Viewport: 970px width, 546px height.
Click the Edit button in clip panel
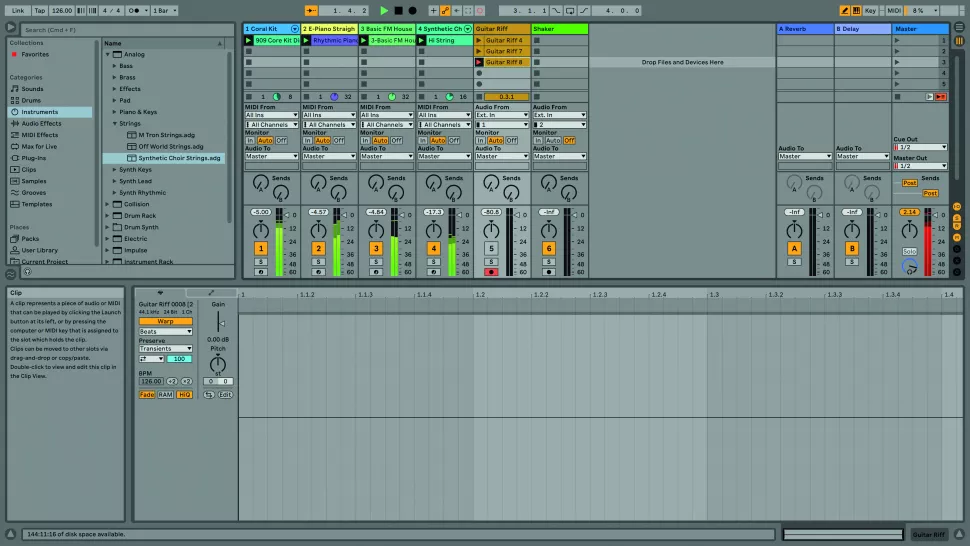pyautogui.click(x=225, y=395)
